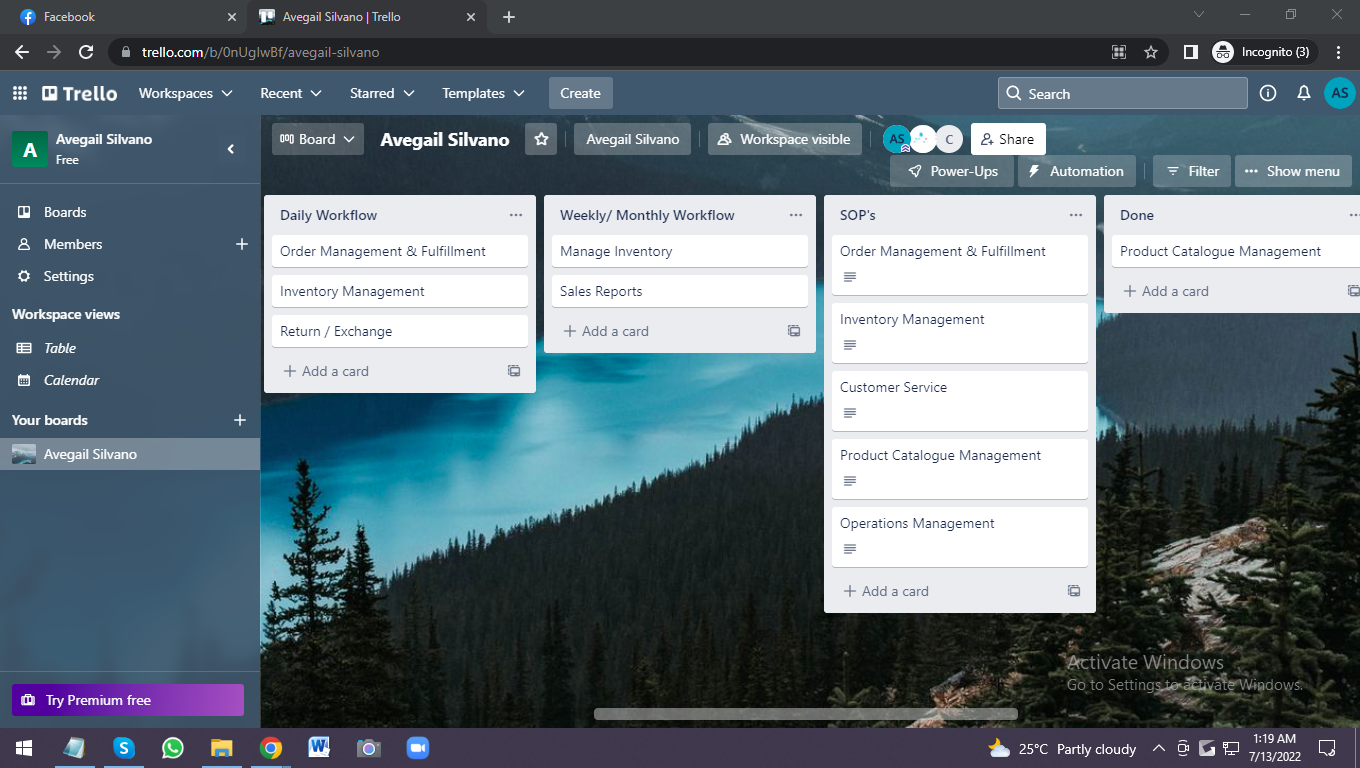The image size is (1360, 768).
Task: Open Skype from the taskbar
Action: click(124, 748)
